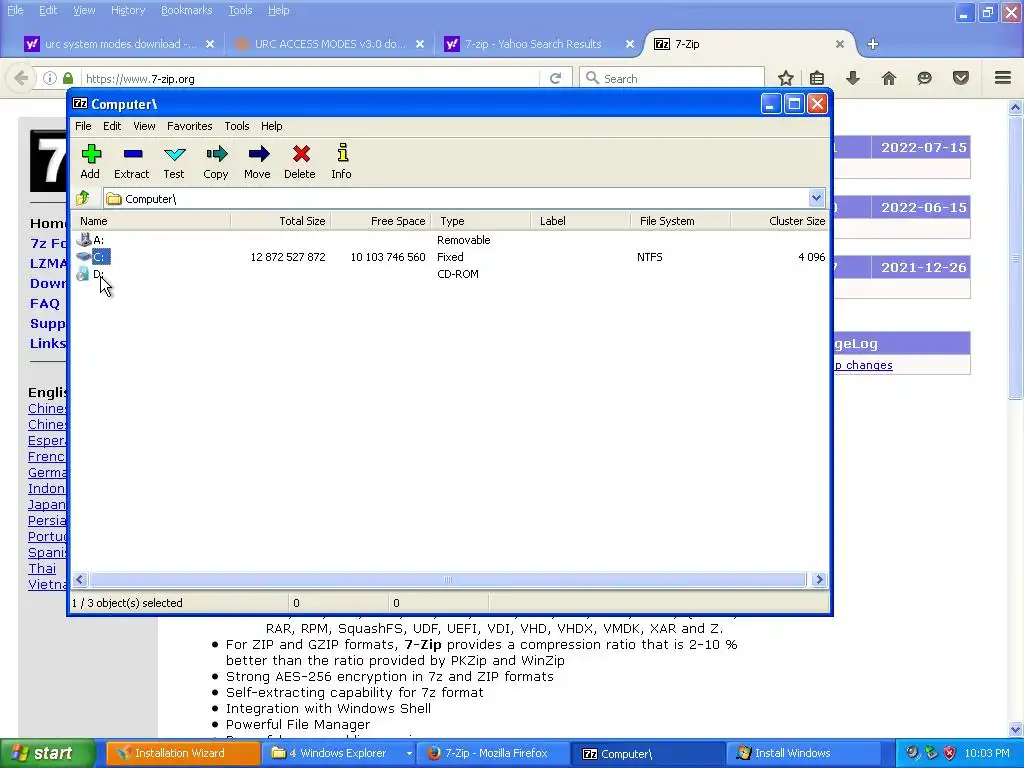
Task: Click the Computer\ path field
Action: (x=456, y=198)
